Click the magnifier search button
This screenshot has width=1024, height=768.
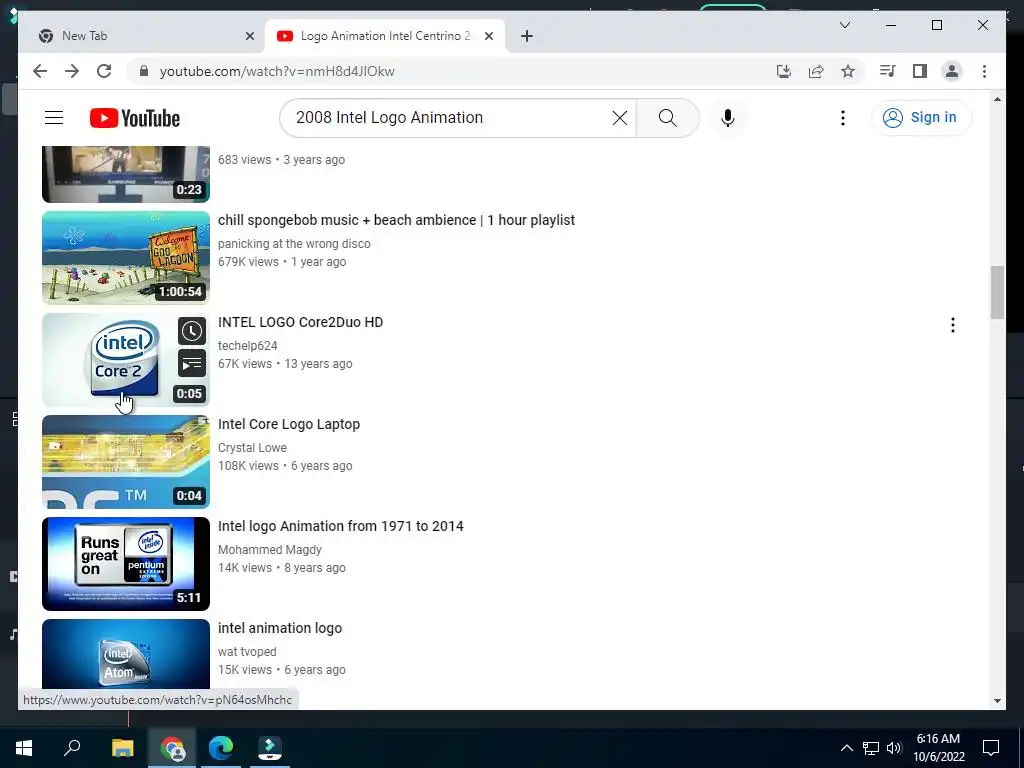pyautogui.click(x=667, y=118)
